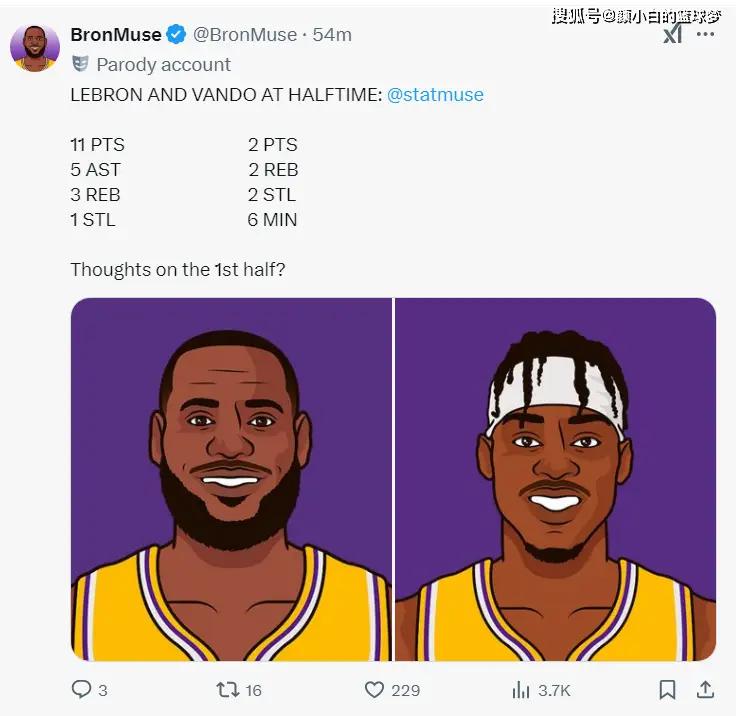The image size is (736, 716).
Task: Click the "Parody account" label
Action: (163, 64)
